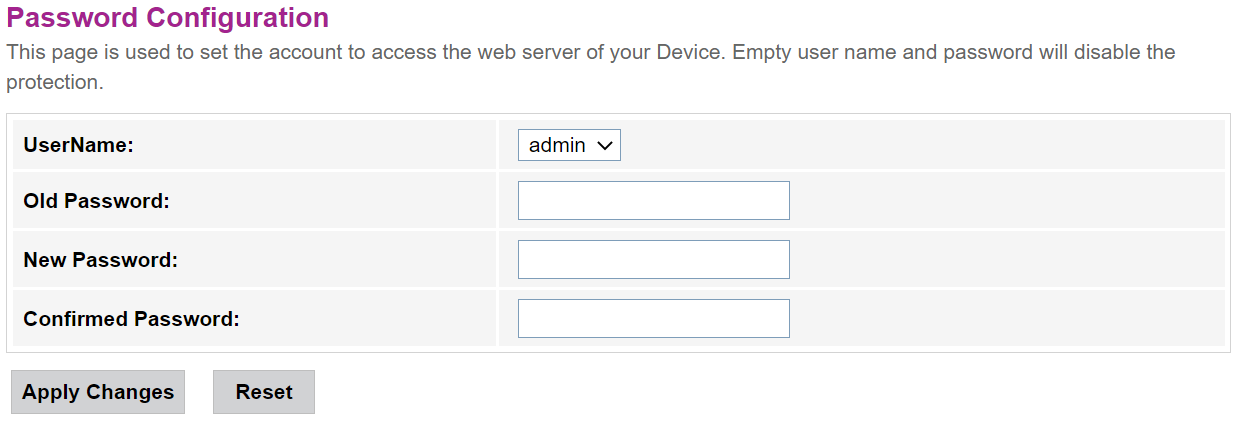This screenshot has height=430, width=1251.
Task: Click the "UserName:" label
Action: [78, 145]
